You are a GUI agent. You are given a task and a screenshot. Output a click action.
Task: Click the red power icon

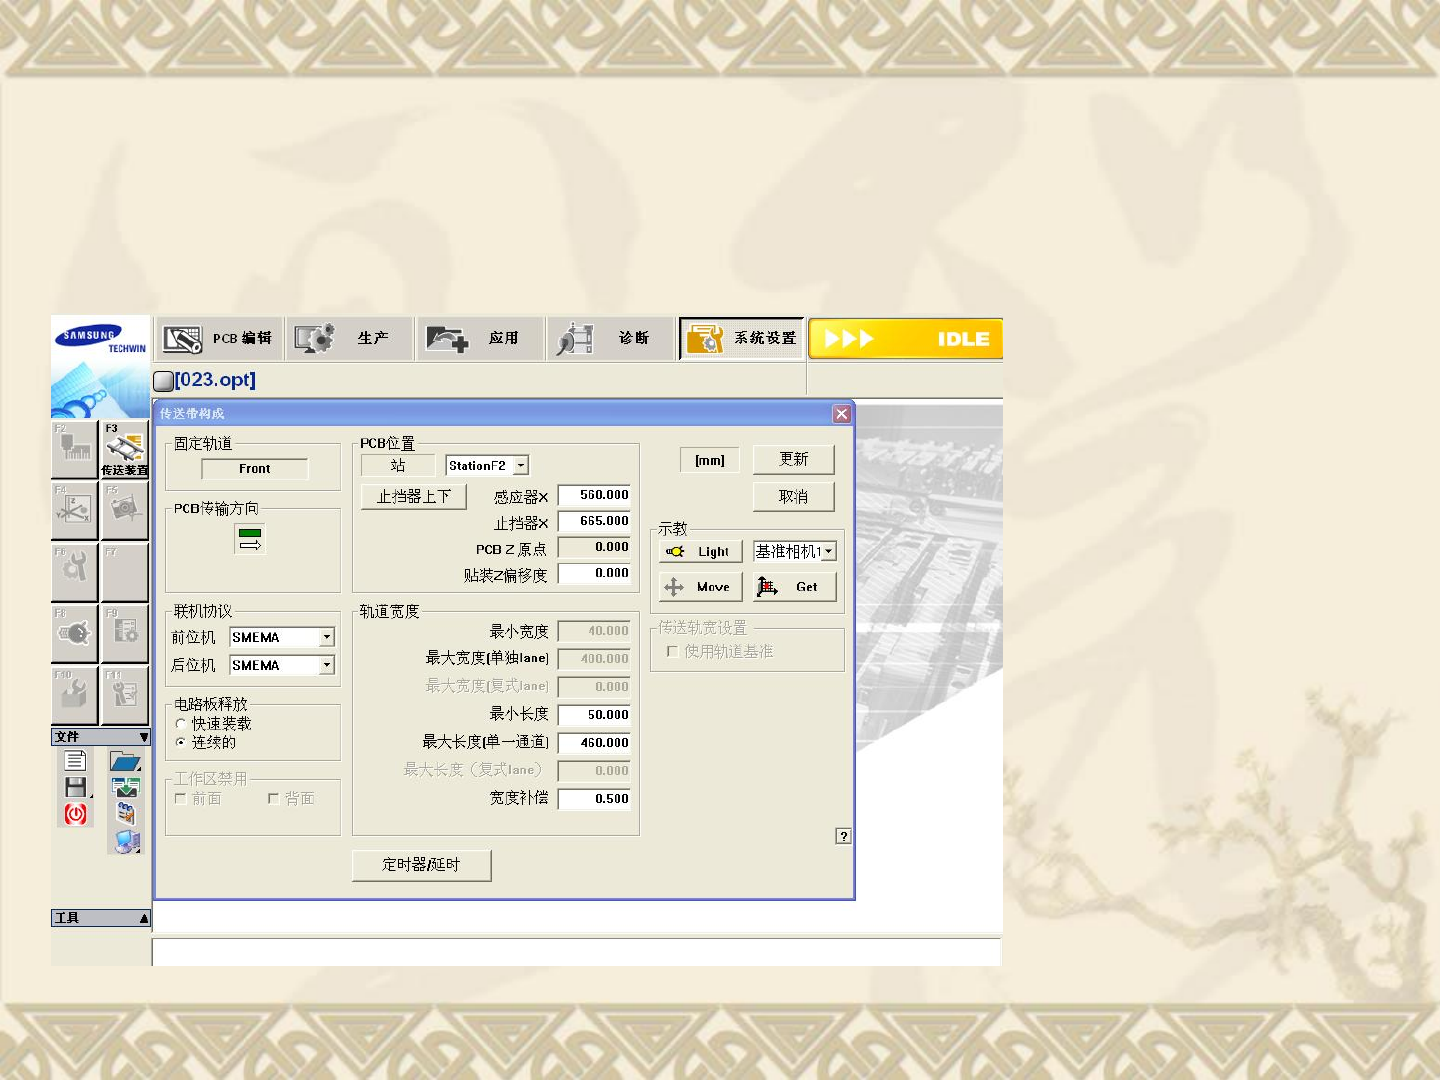(x=76, y=814)
